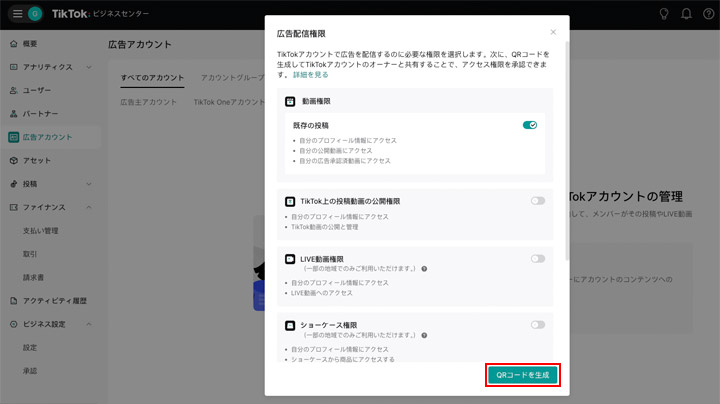The image size is (720, 404).
Task: Click the 自分の公開動画にアクセス bullet text
Action: tap(336, 151)
